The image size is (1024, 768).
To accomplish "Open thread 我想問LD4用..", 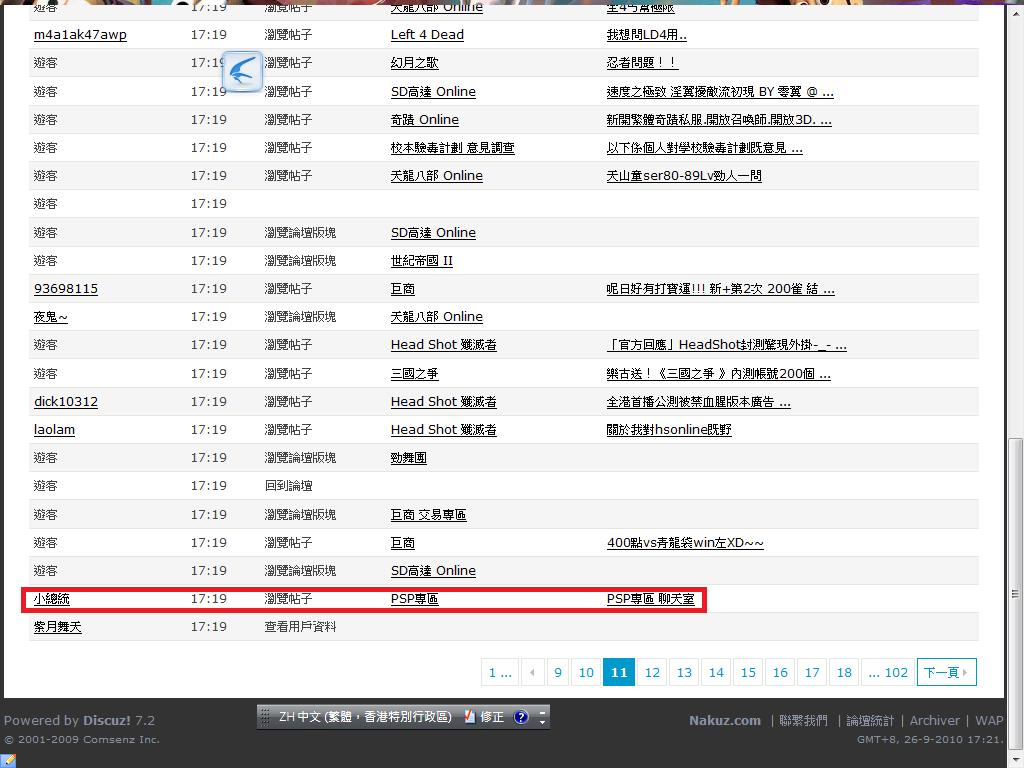I will point(646,35).
